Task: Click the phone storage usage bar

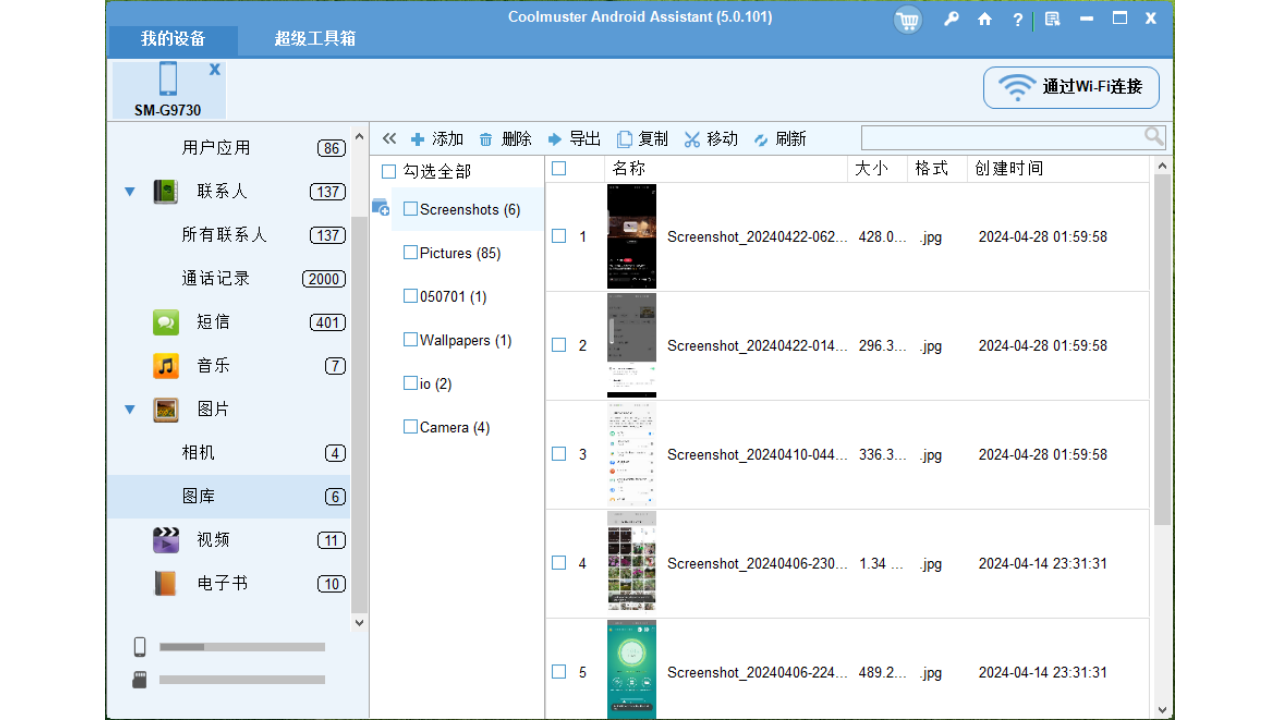Action: point(240,646)
